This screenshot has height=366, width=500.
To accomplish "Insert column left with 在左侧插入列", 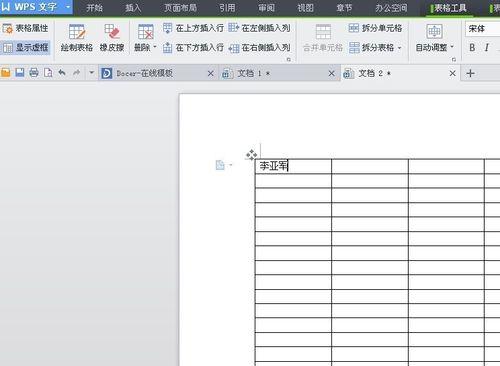I will 259,28.
